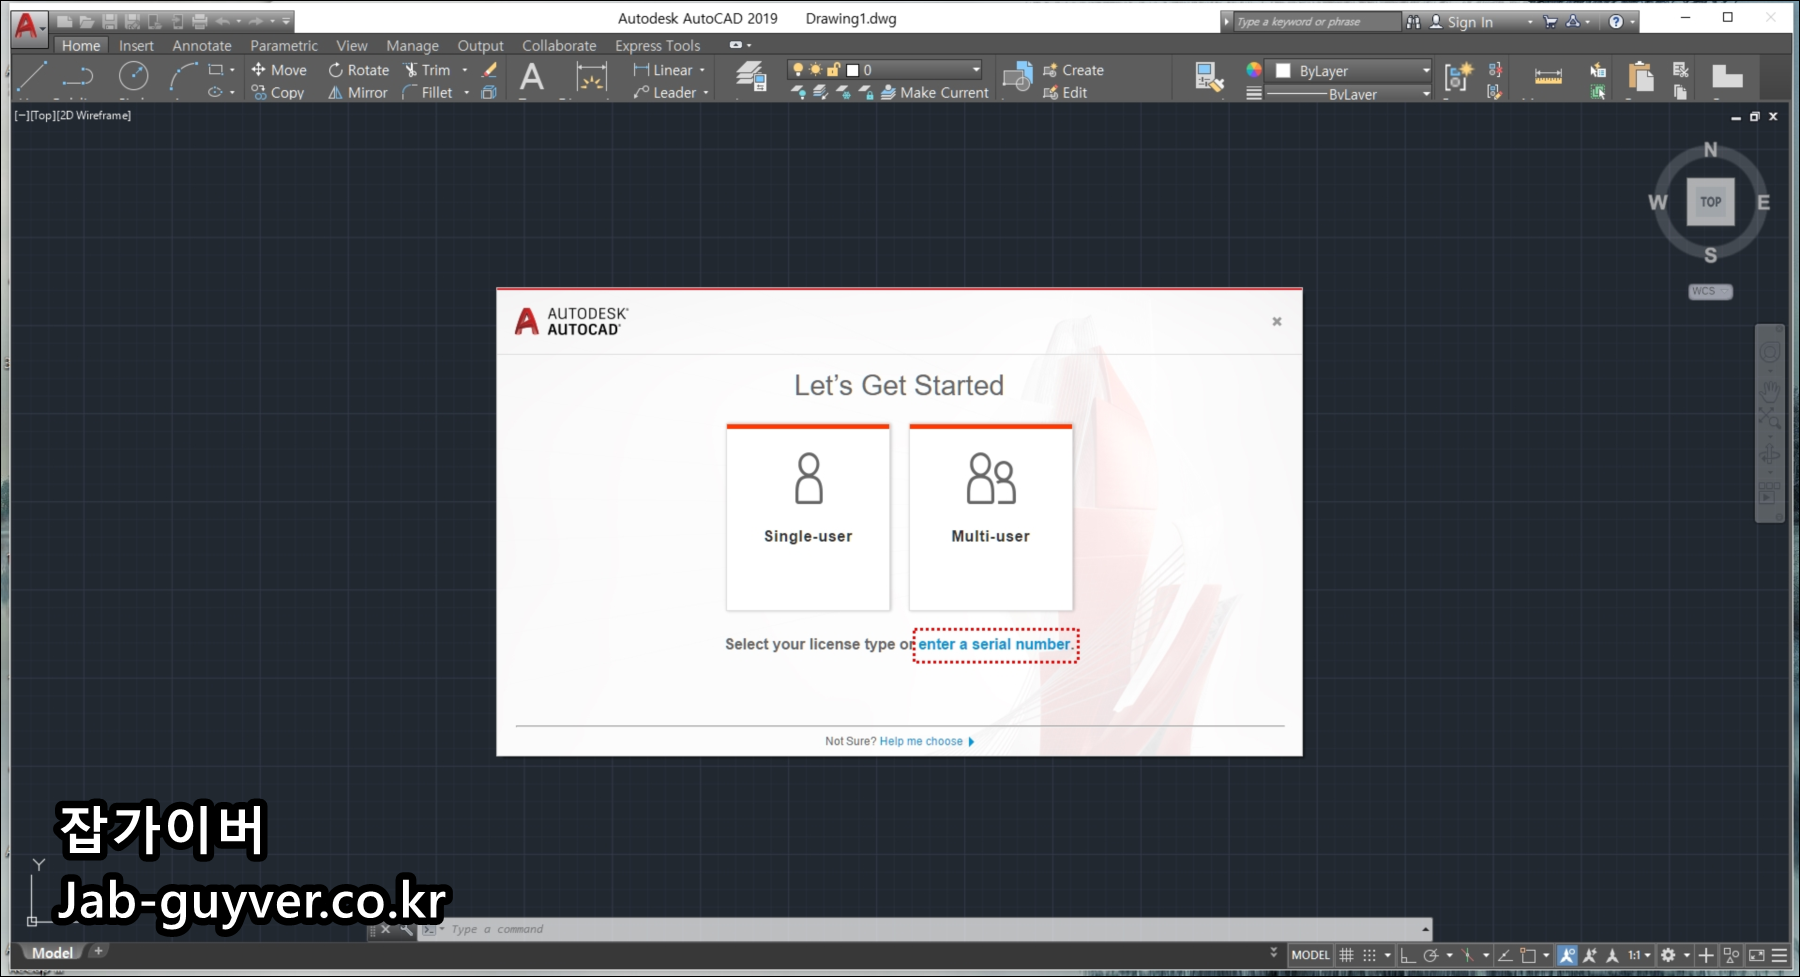This screenshot has height=977, width=1800.
Task: Switch to the Insert ribbon tab
Action: [136, 45]
